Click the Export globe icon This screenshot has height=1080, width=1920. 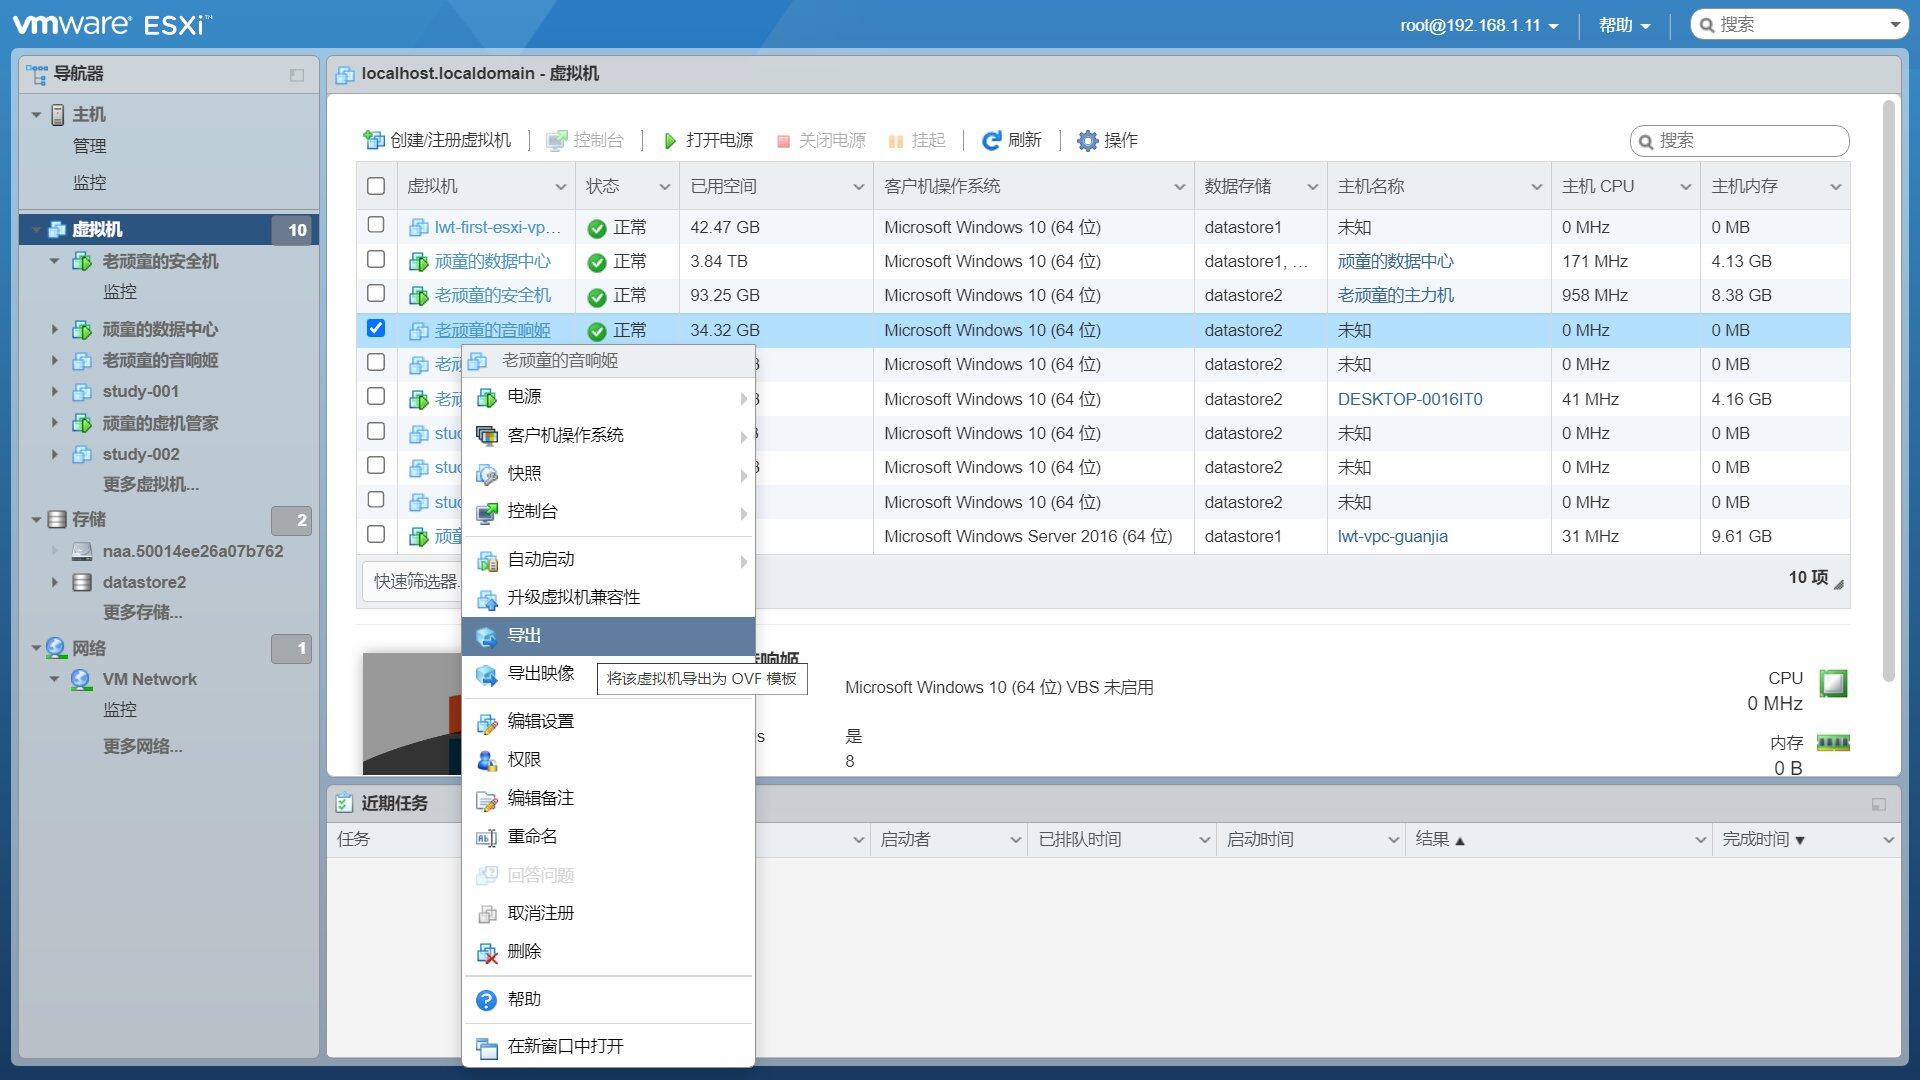(x=487, y=636)
